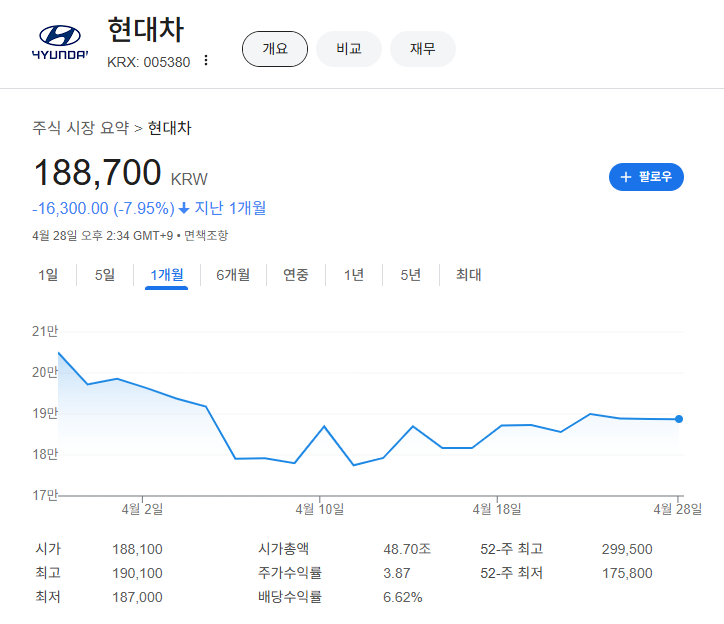
Task: Click the 4월 28일 오후 2:34 GMT+9 timestamp
Action: pyautogui.click(x=103, y=236)
